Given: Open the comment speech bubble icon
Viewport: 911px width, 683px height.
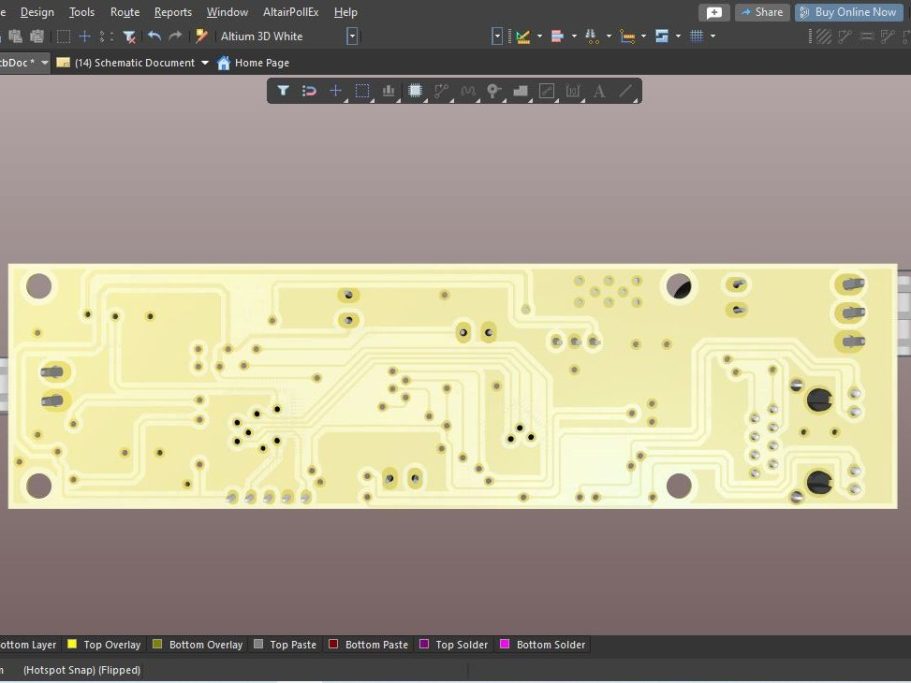Looking at the screenshot, I should (x=714, y=12).
